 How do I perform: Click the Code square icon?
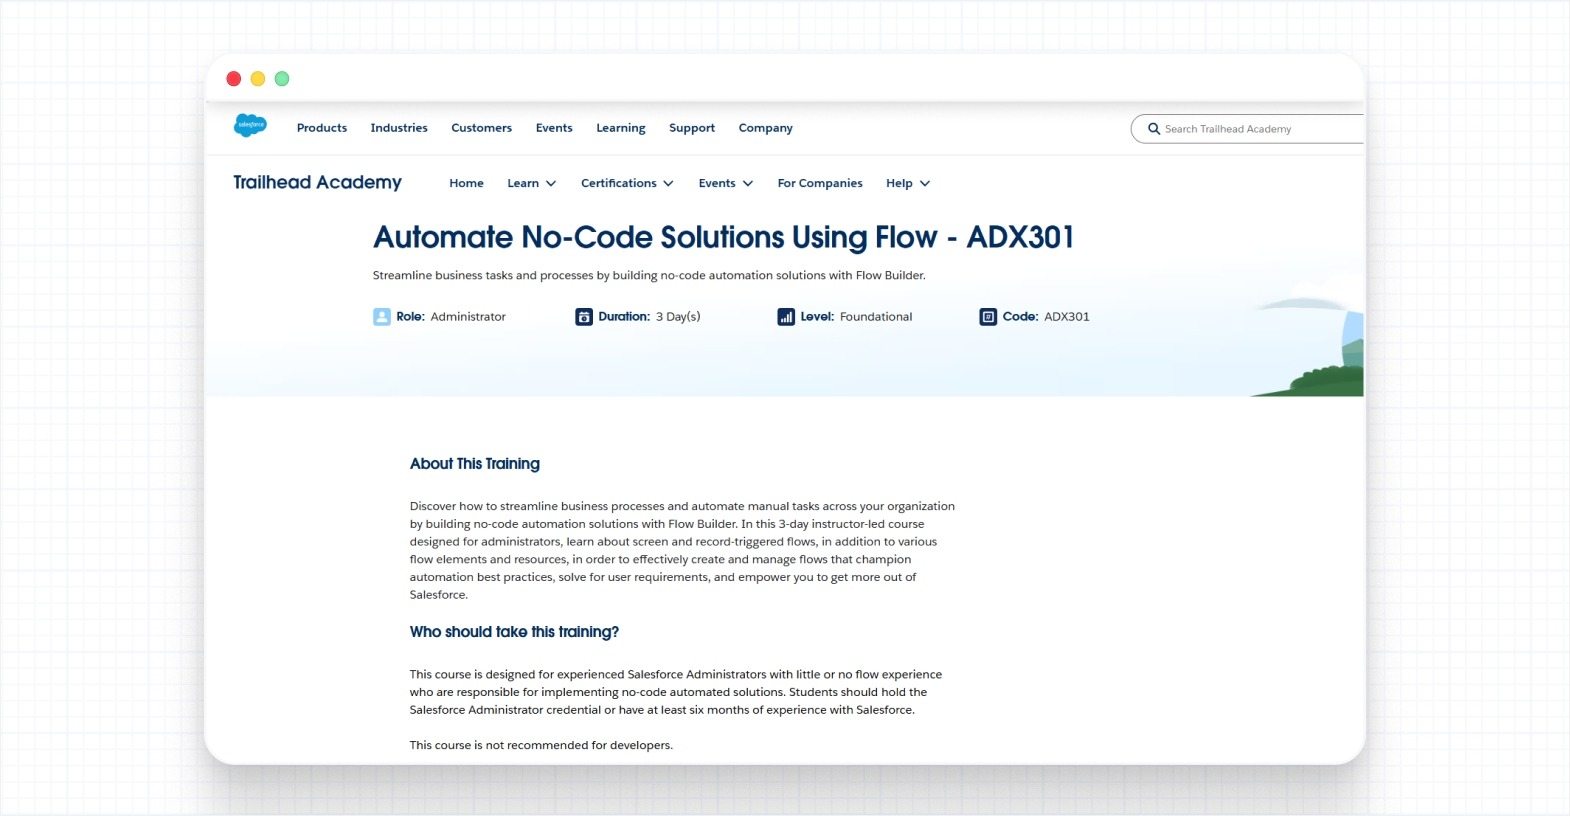pos(988,317)
